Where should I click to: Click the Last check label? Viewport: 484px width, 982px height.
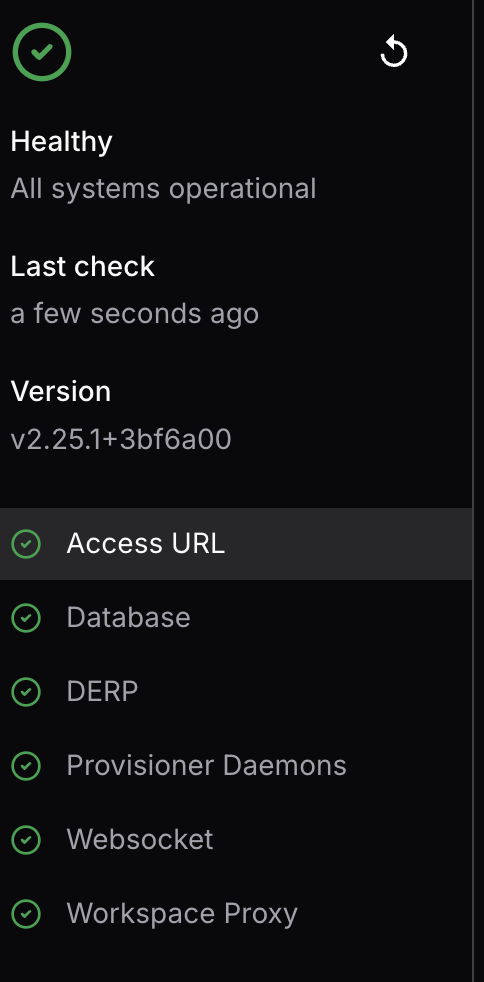82,266
